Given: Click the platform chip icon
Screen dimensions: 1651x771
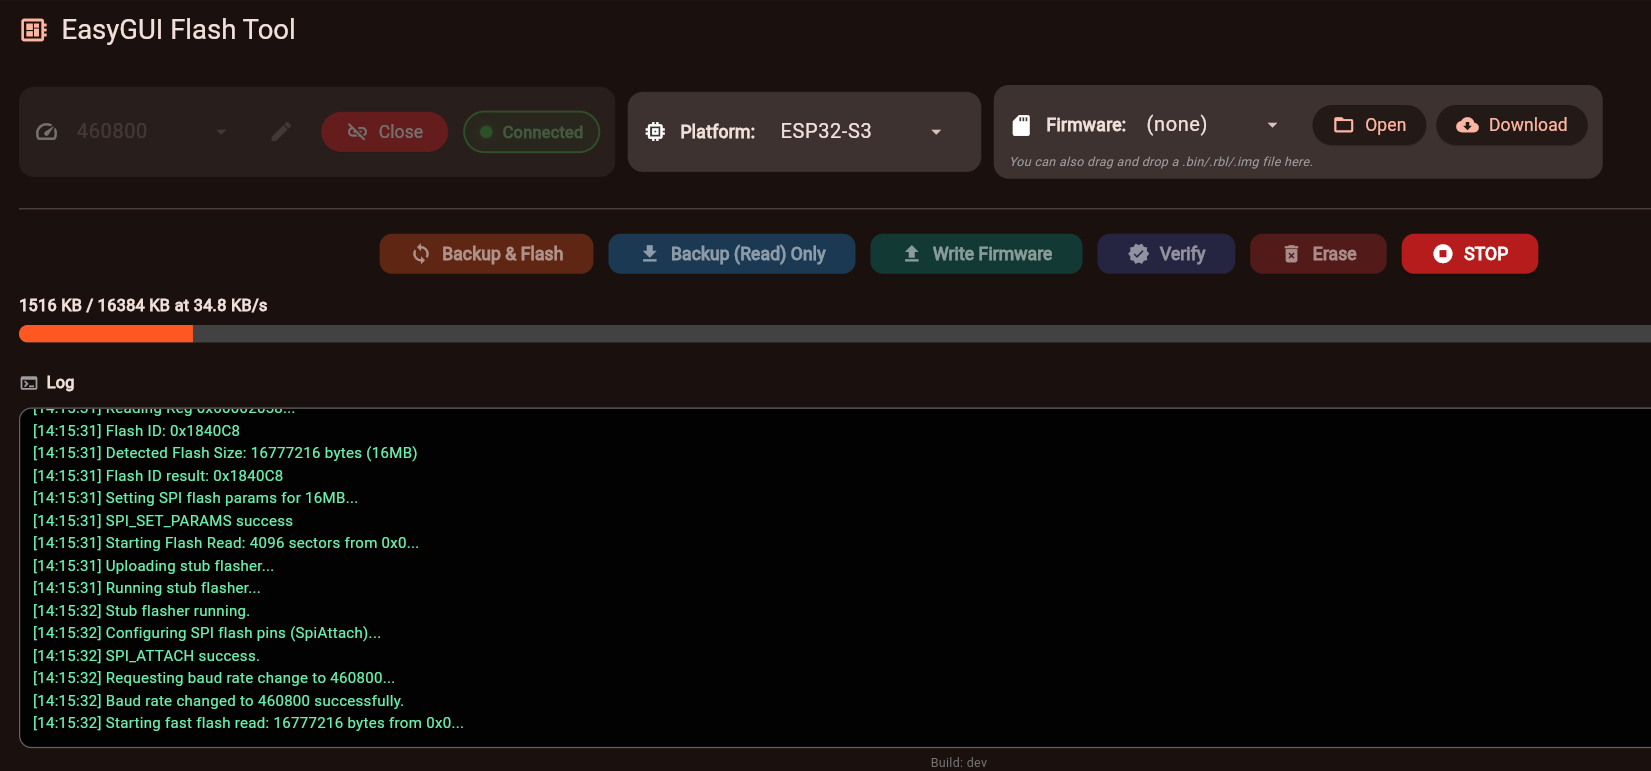Looking at the screenshot, I should pyautogui.click(x=655, y=132).
